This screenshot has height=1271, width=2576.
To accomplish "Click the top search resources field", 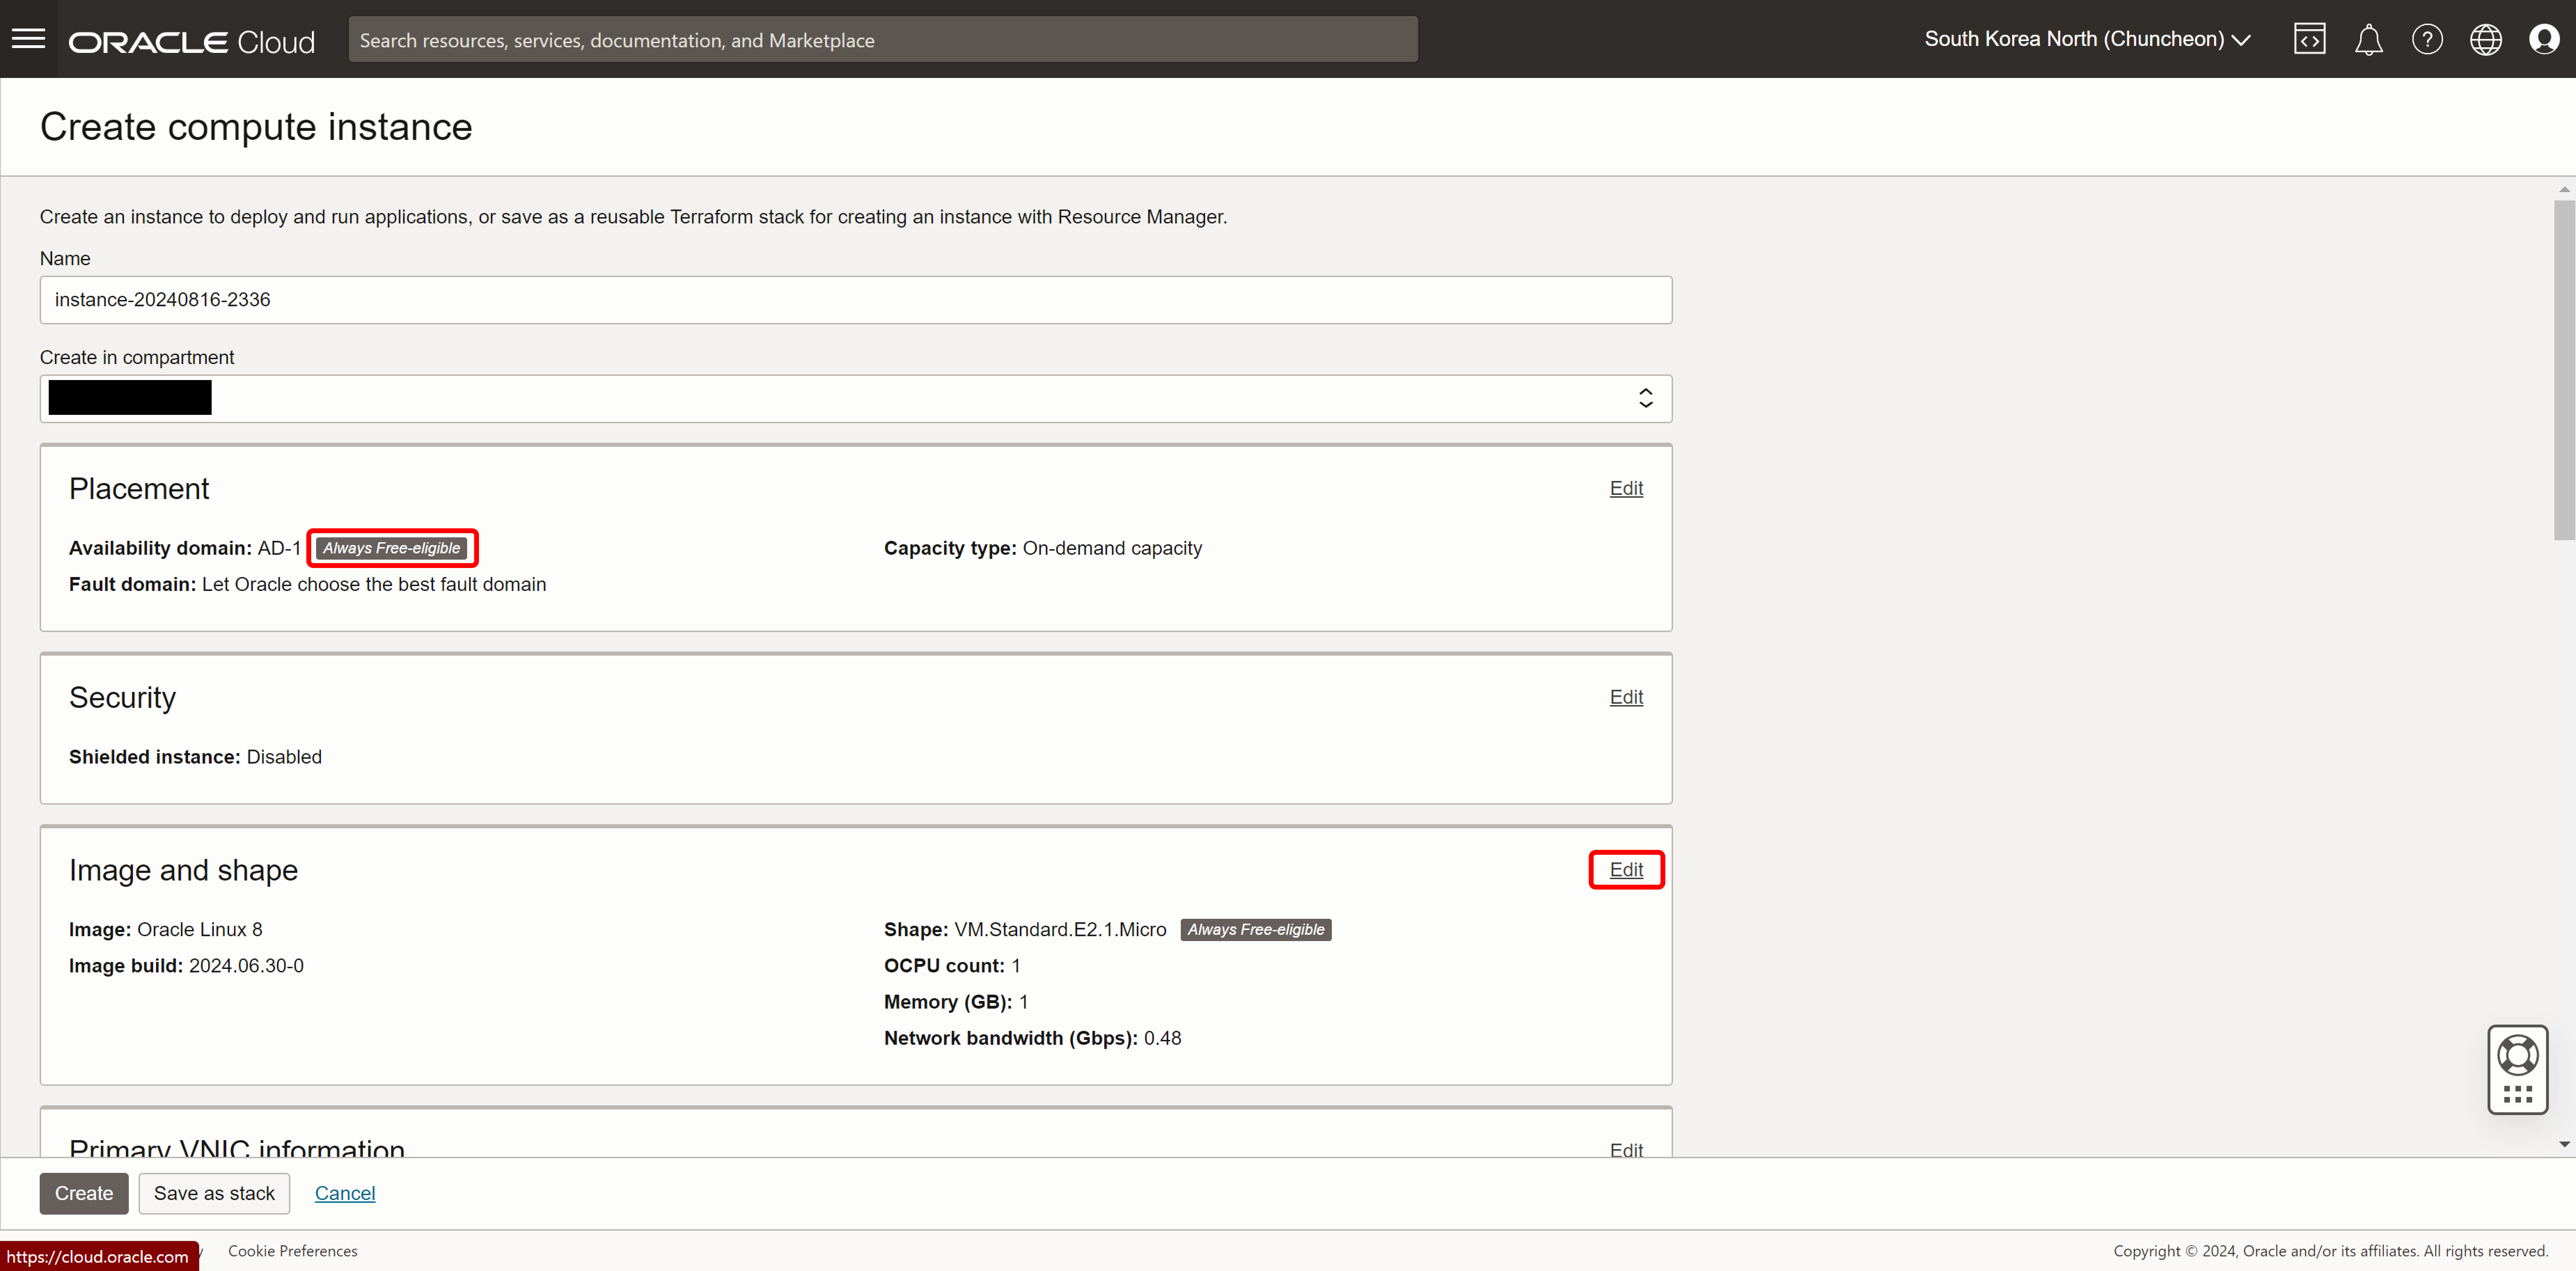I will [x=882, y=40].
